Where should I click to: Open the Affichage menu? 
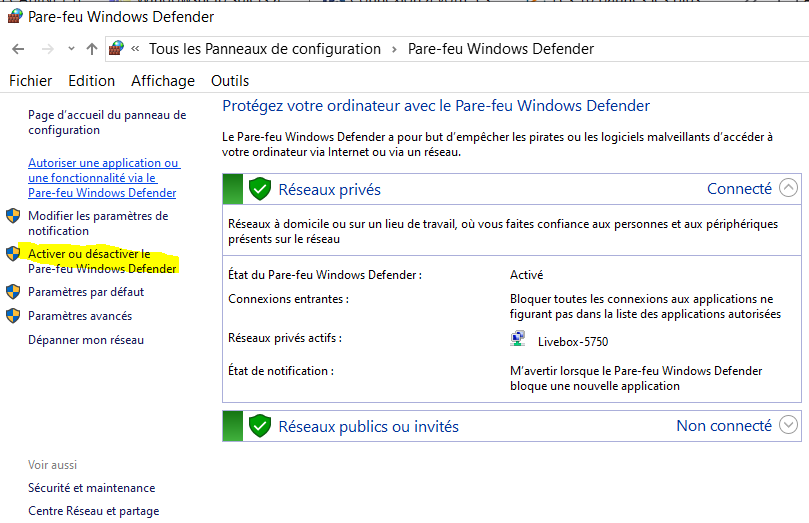tap(163, 81)
